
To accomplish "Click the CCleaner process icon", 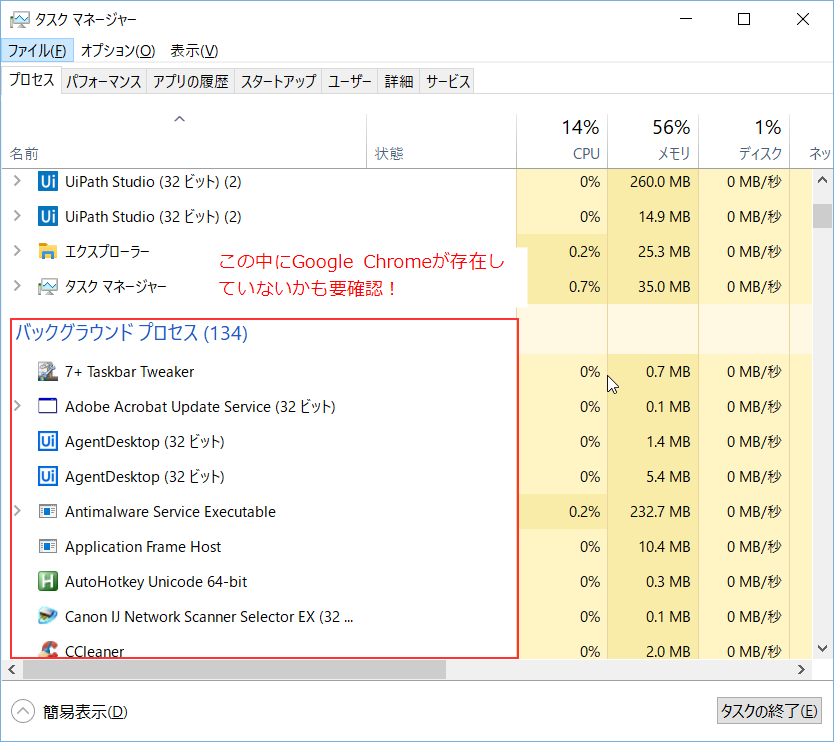I will [48, 649].
